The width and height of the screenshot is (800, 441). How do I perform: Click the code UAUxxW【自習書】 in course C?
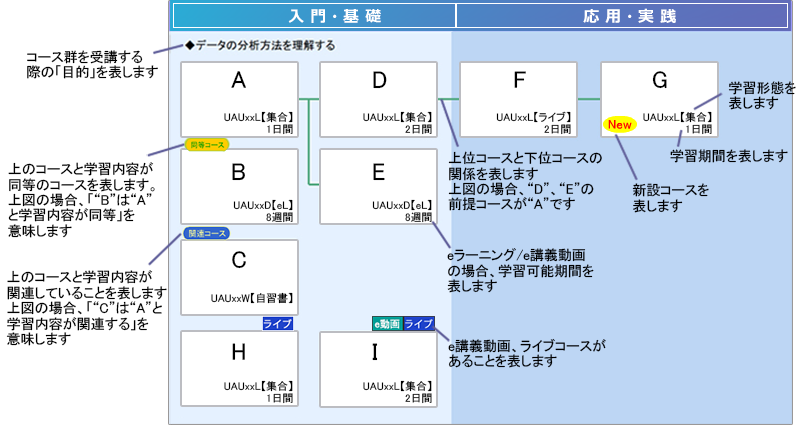click(252, 298)
